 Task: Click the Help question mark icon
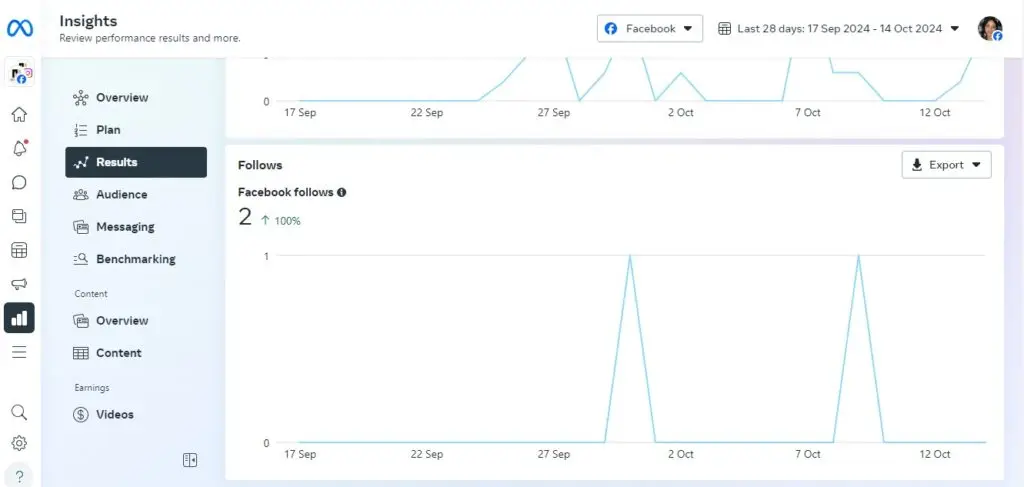[19, 476]
